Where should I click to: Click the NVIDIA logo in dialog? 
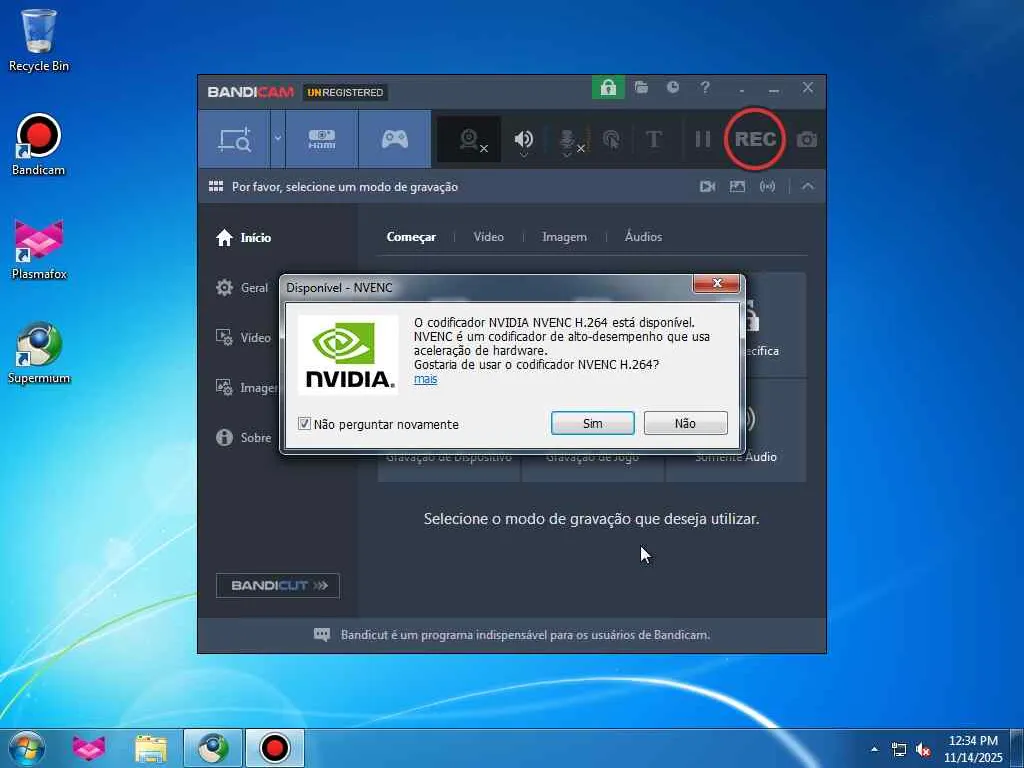pos(348,355)
